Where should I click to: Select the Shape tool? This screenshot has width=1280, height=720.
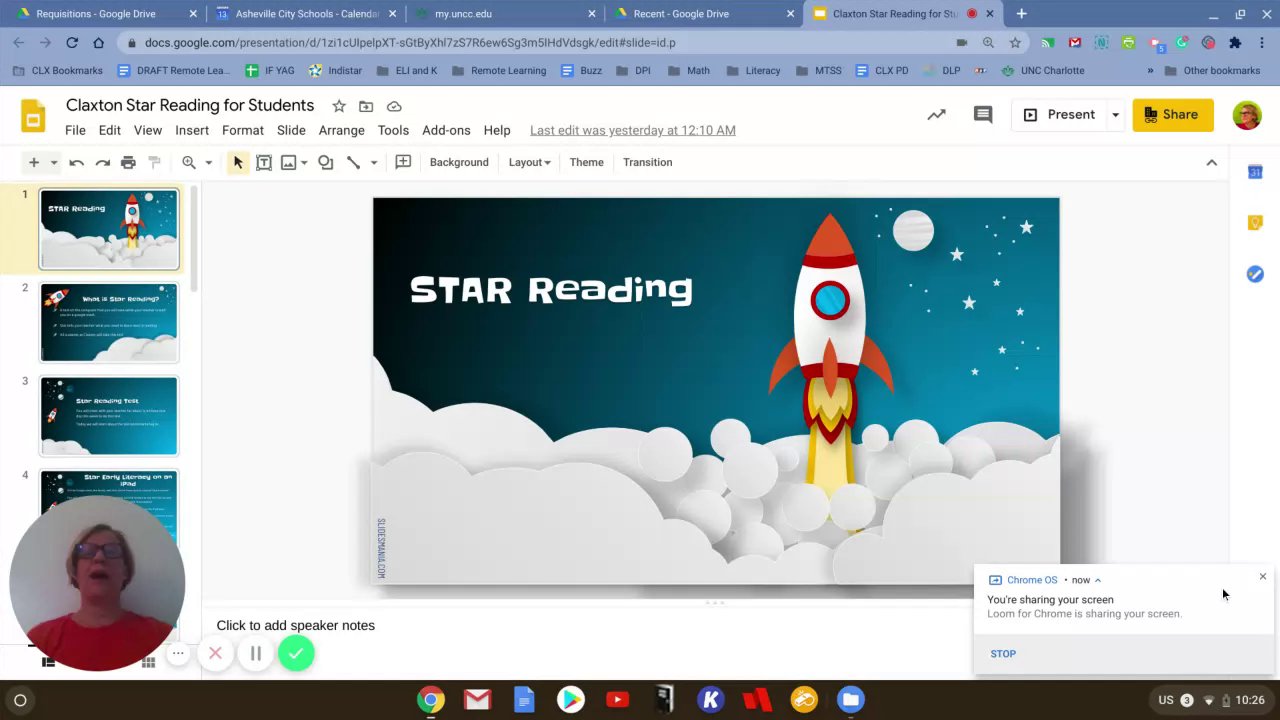click(325, 162)
